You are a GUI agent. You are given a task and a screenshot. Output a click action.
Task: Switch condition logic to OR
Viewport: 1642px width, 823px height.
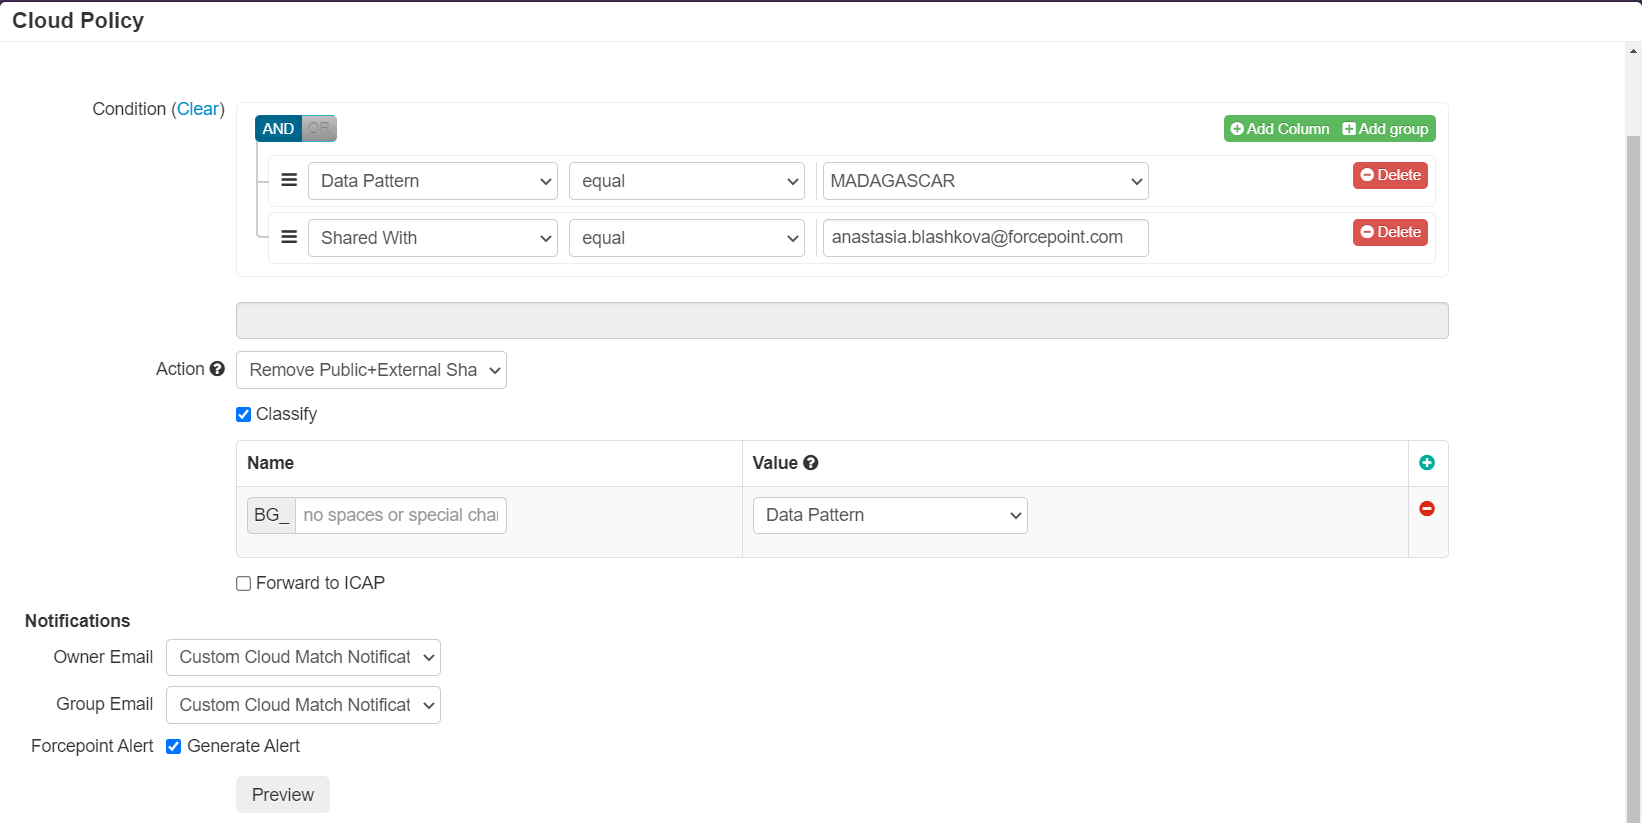coord(319,128)
